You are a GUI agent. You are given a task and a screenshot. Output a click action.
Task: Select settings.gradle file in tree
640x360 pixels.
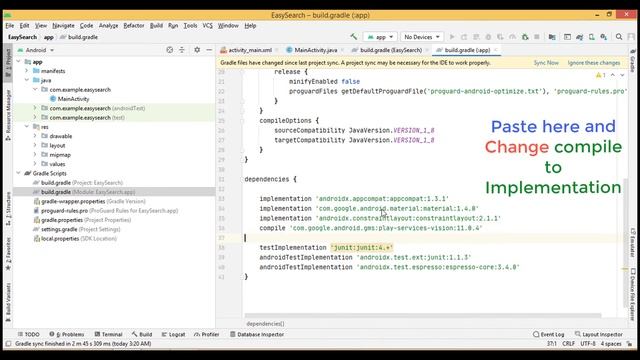[x=80, y=229]
